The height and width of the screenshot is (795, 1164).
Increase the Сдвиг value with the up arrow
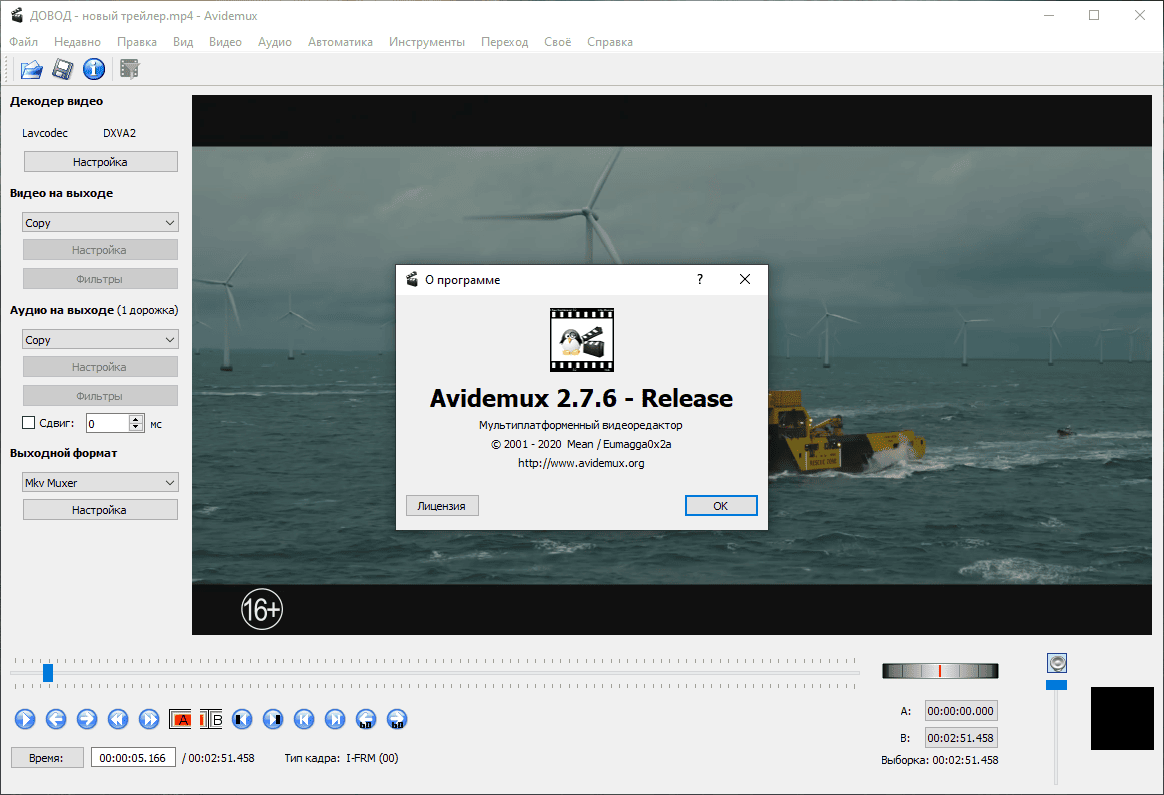pos(136,419)
